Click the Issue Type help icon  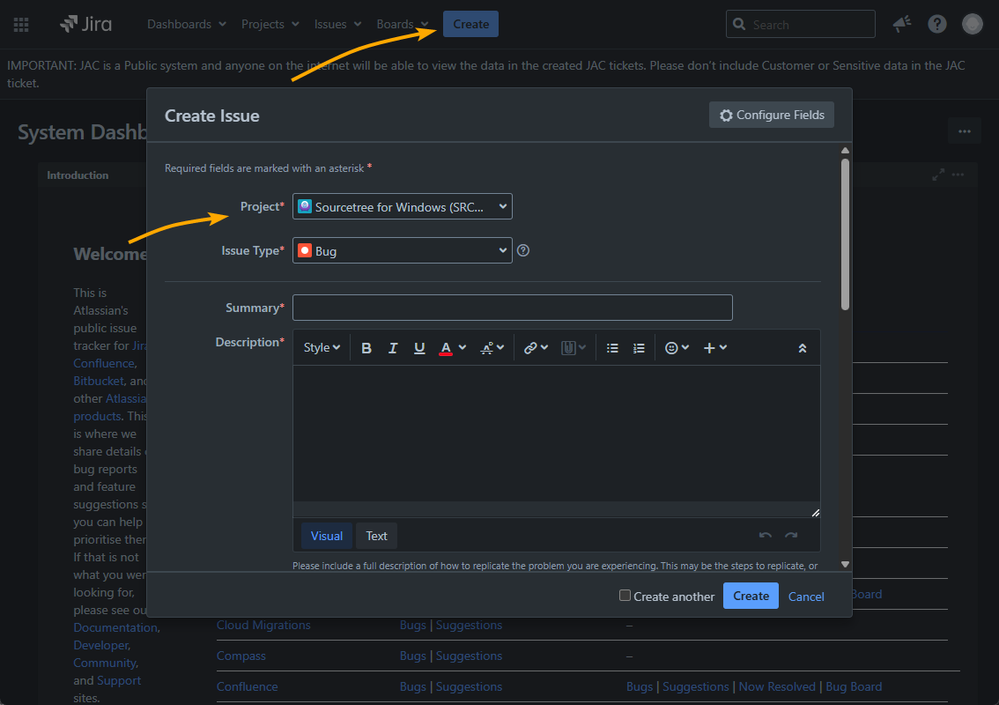[x=523, y=250]
